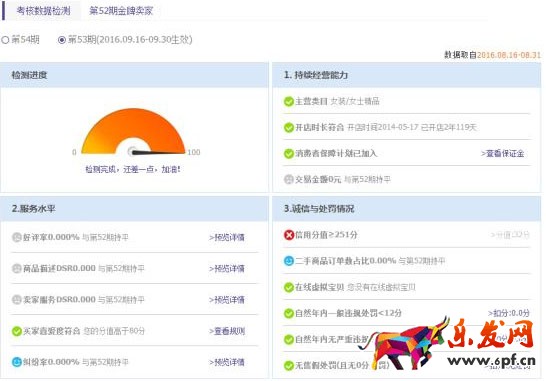Click the 您的分值高于80分 text
Viewport: 546px width, 381px height.
(x=114, y=331)
